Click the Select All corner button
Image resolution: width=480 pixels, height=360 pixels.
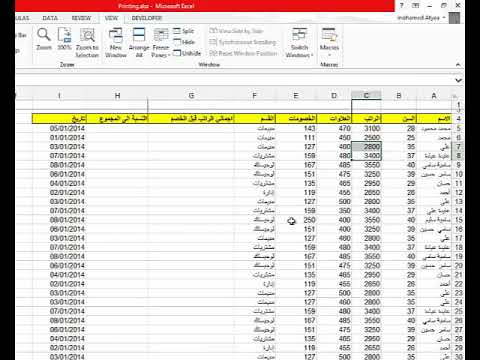click(x=458, y=96)
